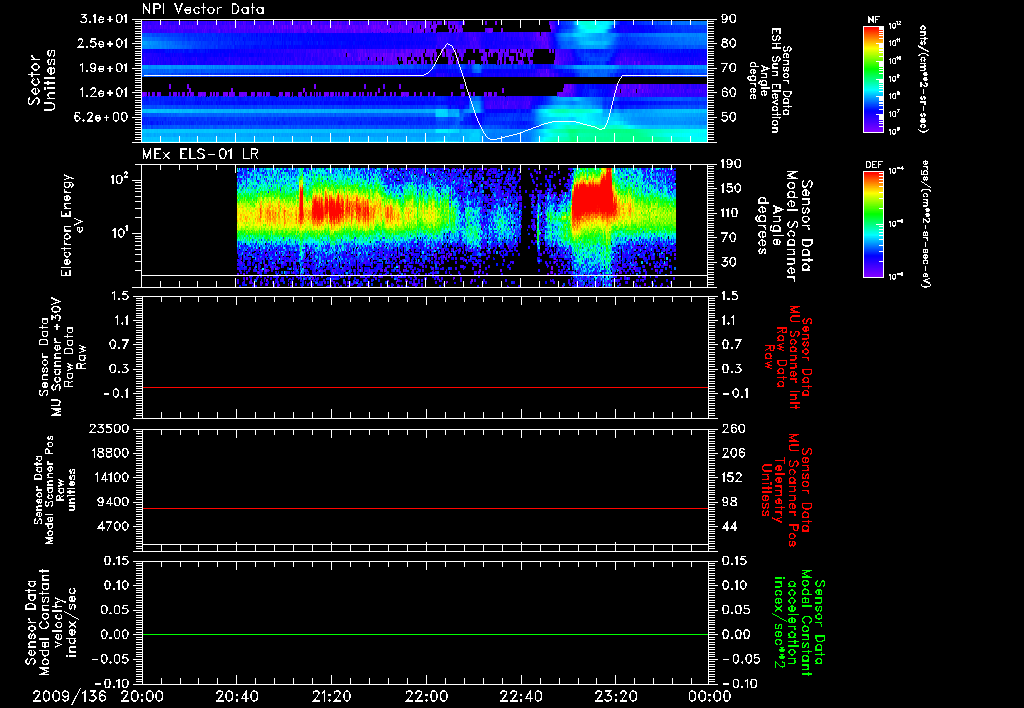This screenshot has width=1024, height=708.
Task: Click the "1.9e+01" sector tick label
Action: [x=104, y=68]
